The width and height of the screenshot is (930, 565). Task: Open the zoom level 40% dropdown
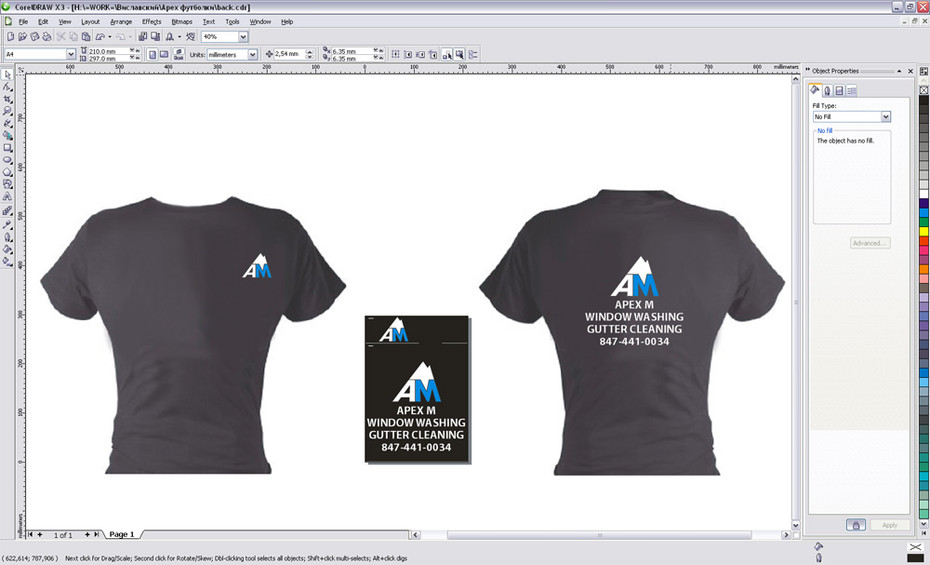click(243, 37)
